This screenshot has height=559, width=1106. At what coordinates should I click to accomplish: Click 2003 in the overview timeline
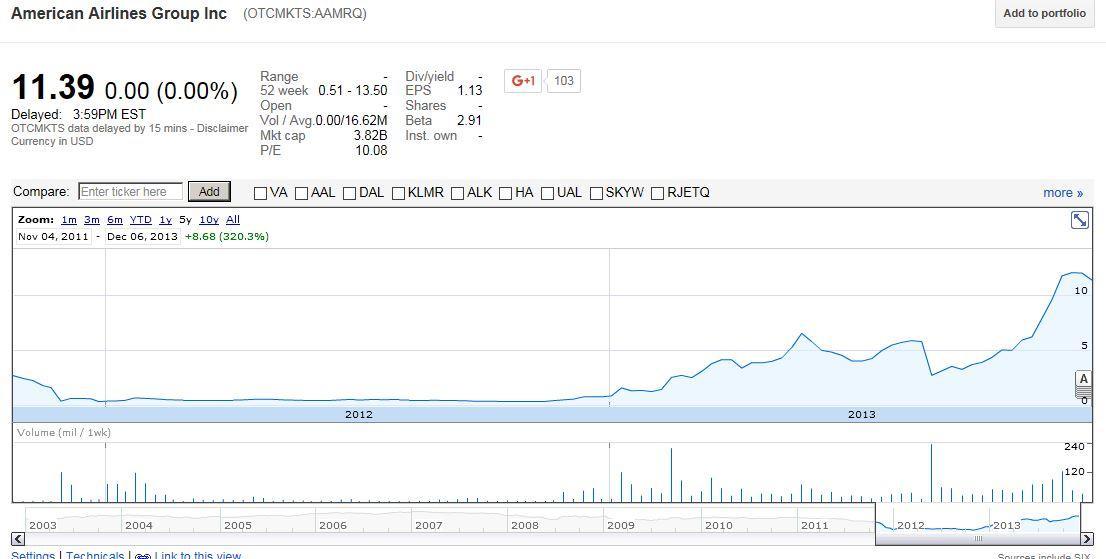coord(42,525)
